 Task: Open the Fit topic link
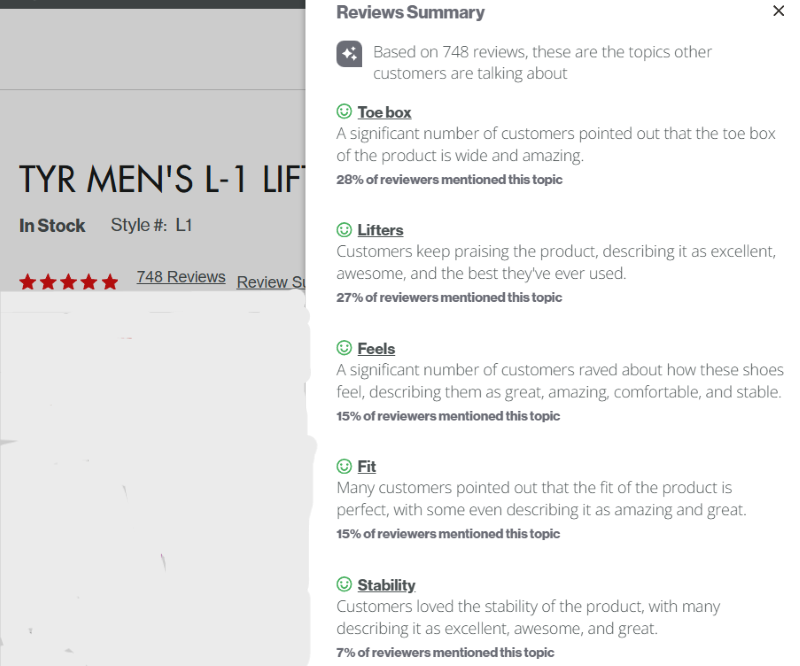click(x=366, y=466)
